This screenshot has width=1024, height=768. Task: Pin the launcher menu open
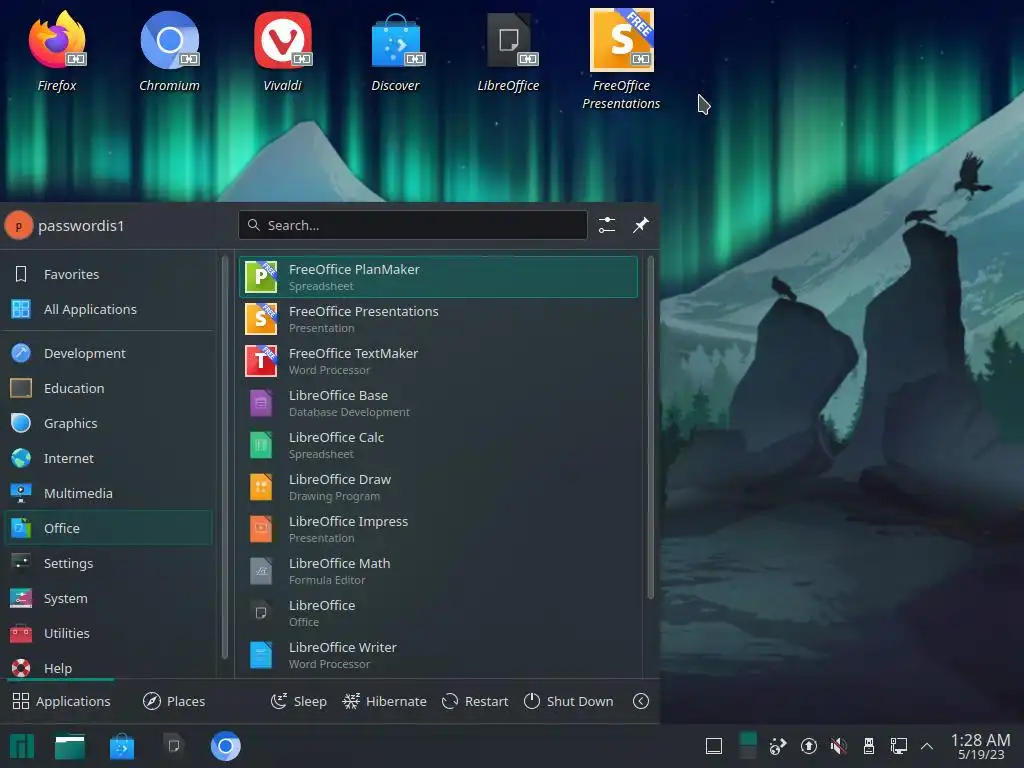641,225
